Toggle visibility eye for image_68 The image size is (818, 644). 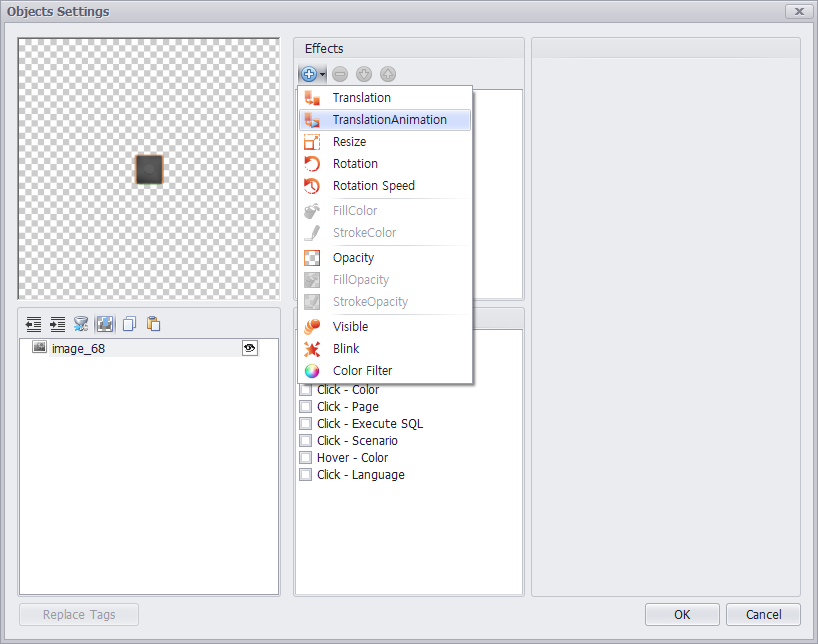click(x=250, y=348)
